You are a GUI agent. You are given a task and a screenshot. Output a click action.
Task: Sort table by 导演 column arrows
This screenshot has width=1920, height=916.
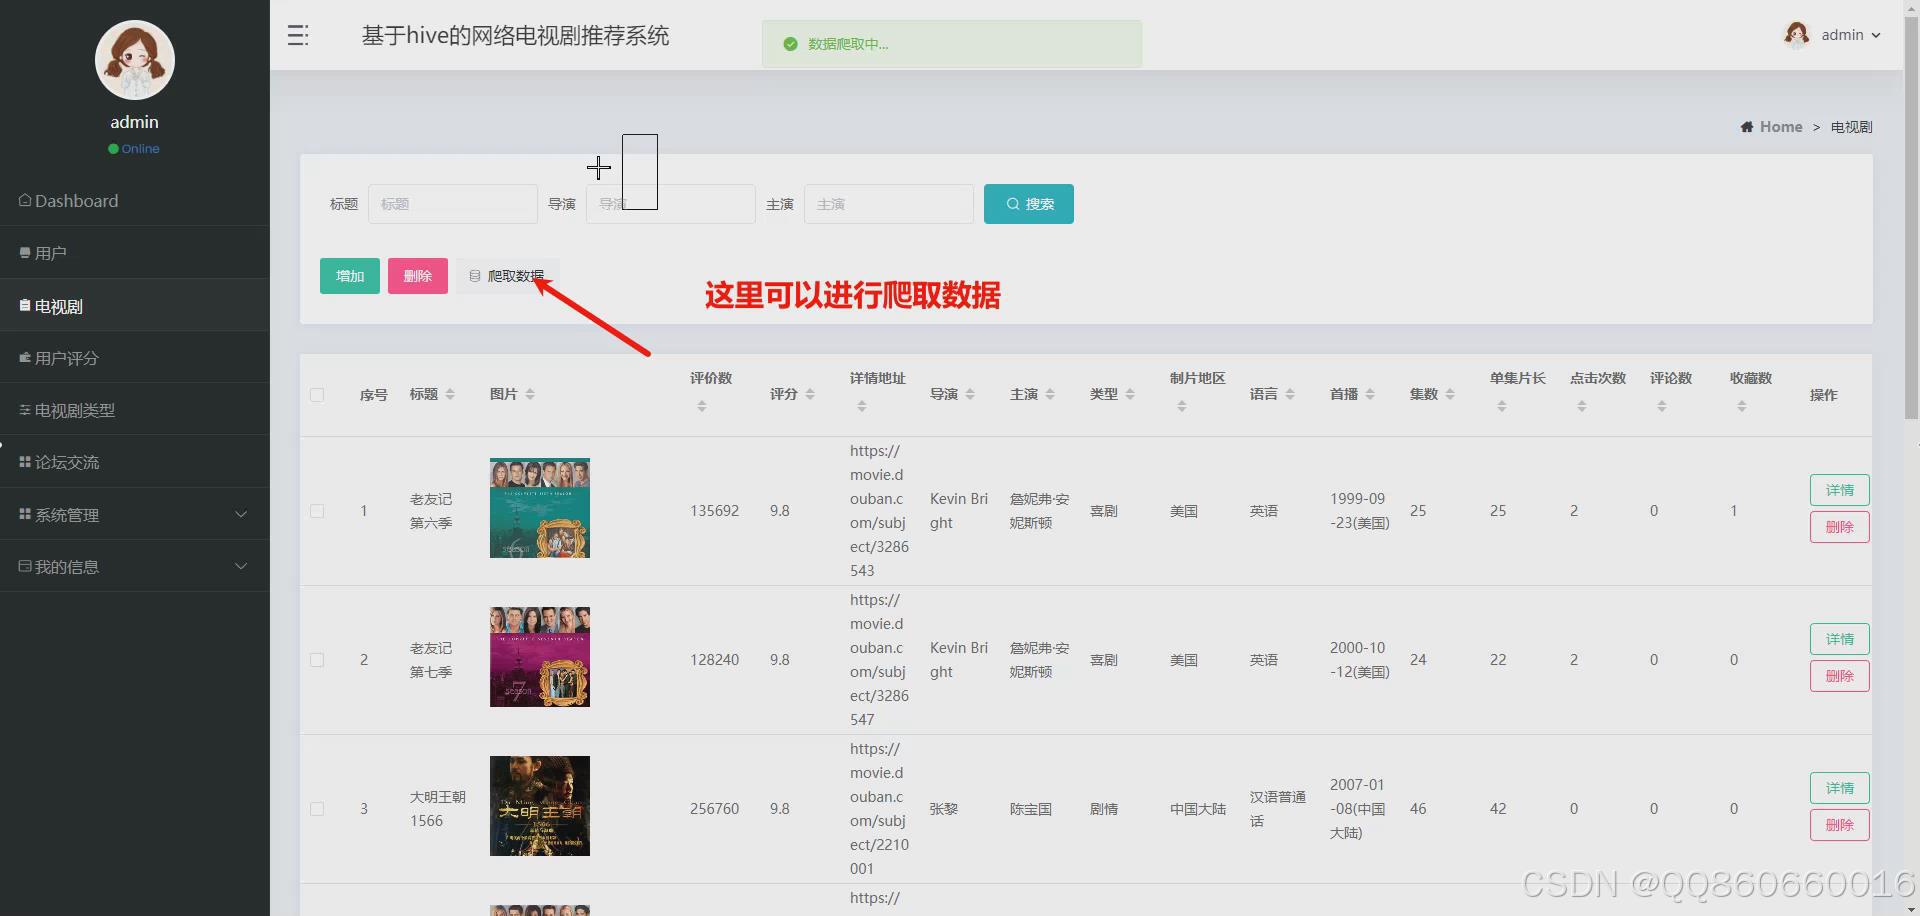coord(970,394)
